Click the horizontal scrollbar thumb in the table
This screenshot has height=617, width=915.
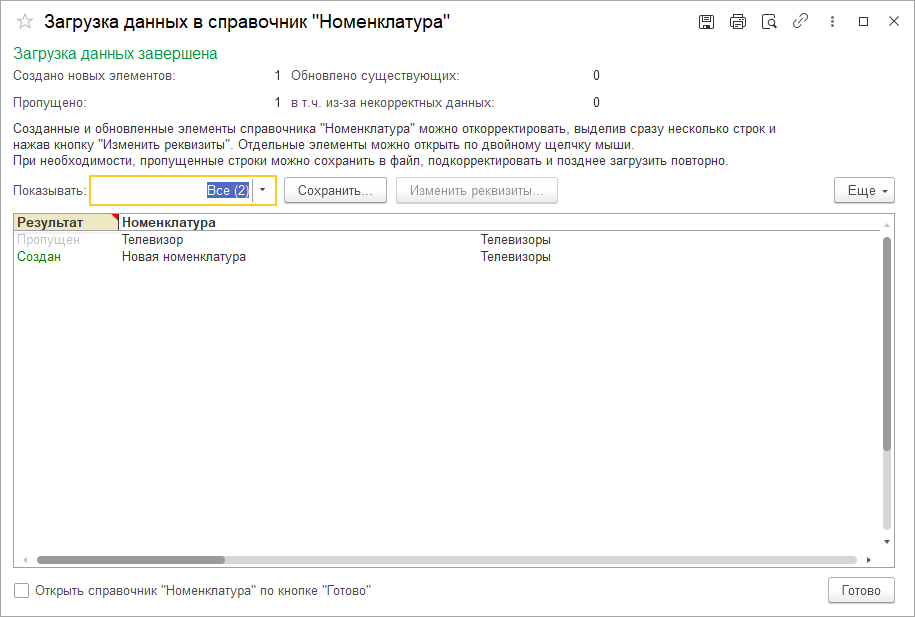click(x=130, y=560)
